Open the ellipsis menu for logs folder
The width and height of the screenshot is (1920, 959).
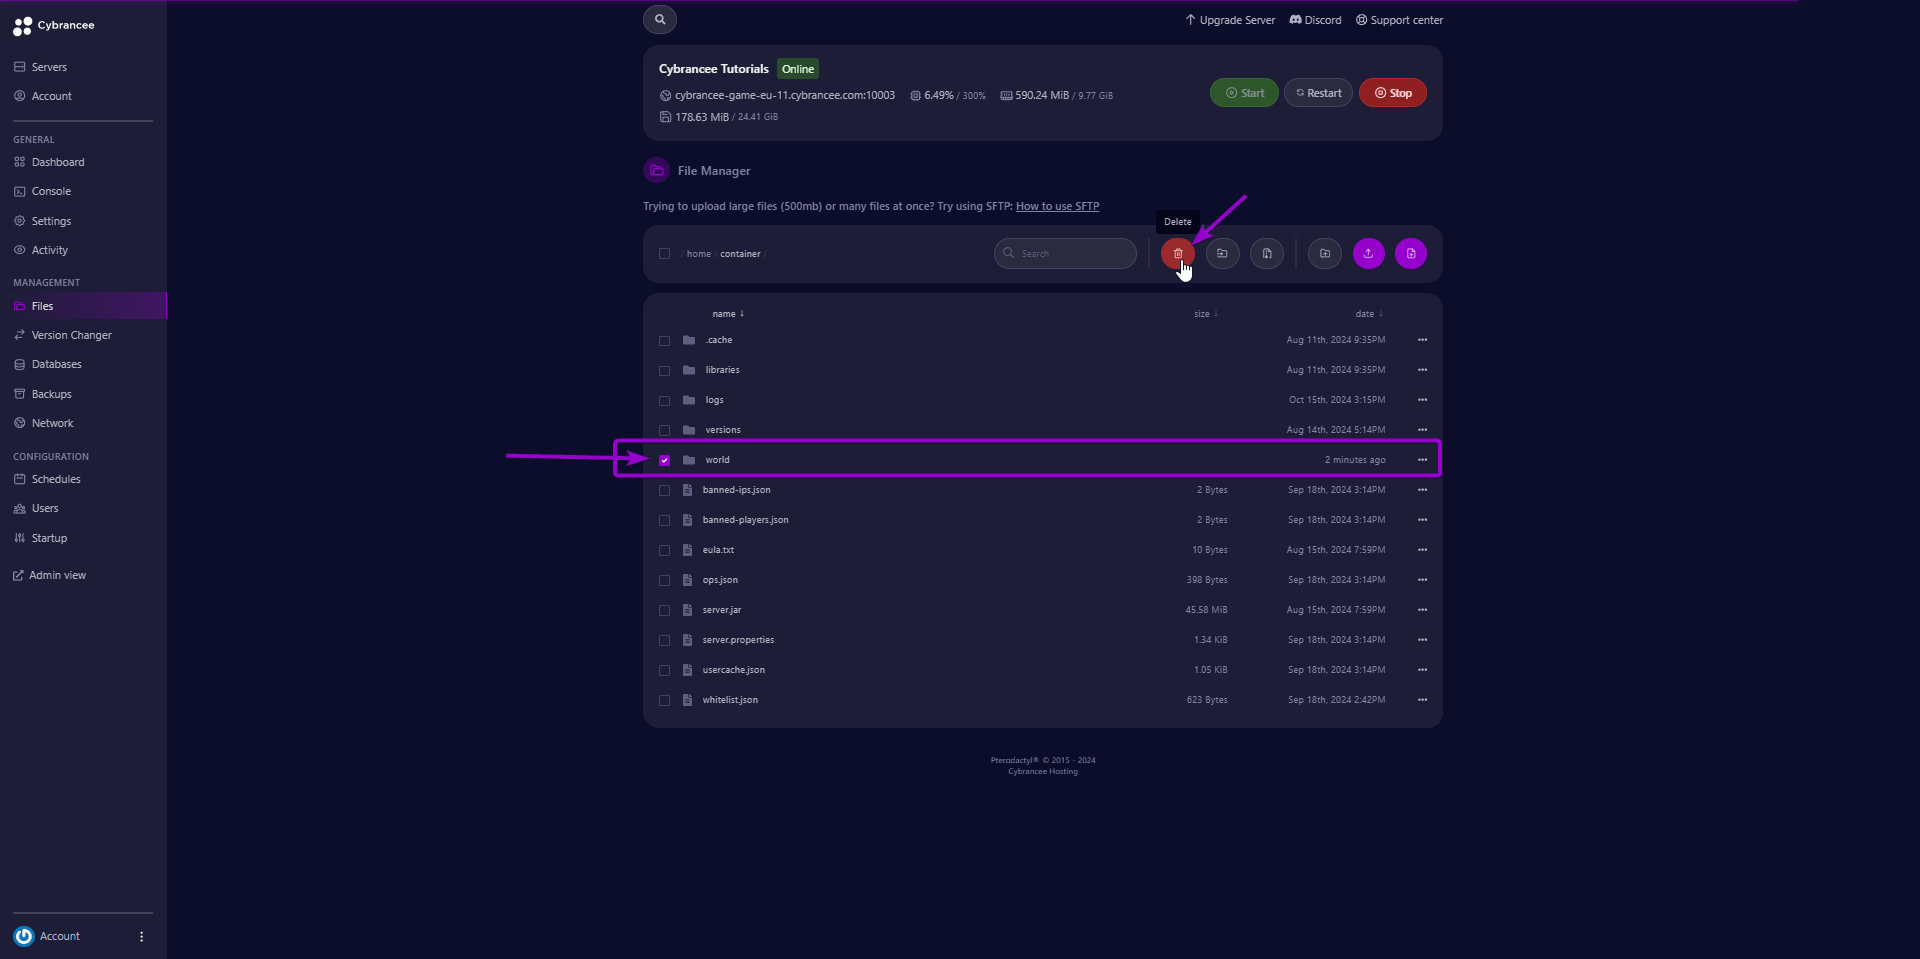pos(1422,399)
